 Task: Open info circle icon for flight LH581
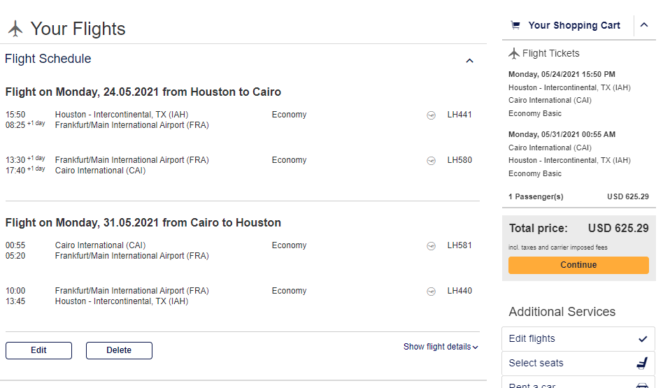coord(431,246)
